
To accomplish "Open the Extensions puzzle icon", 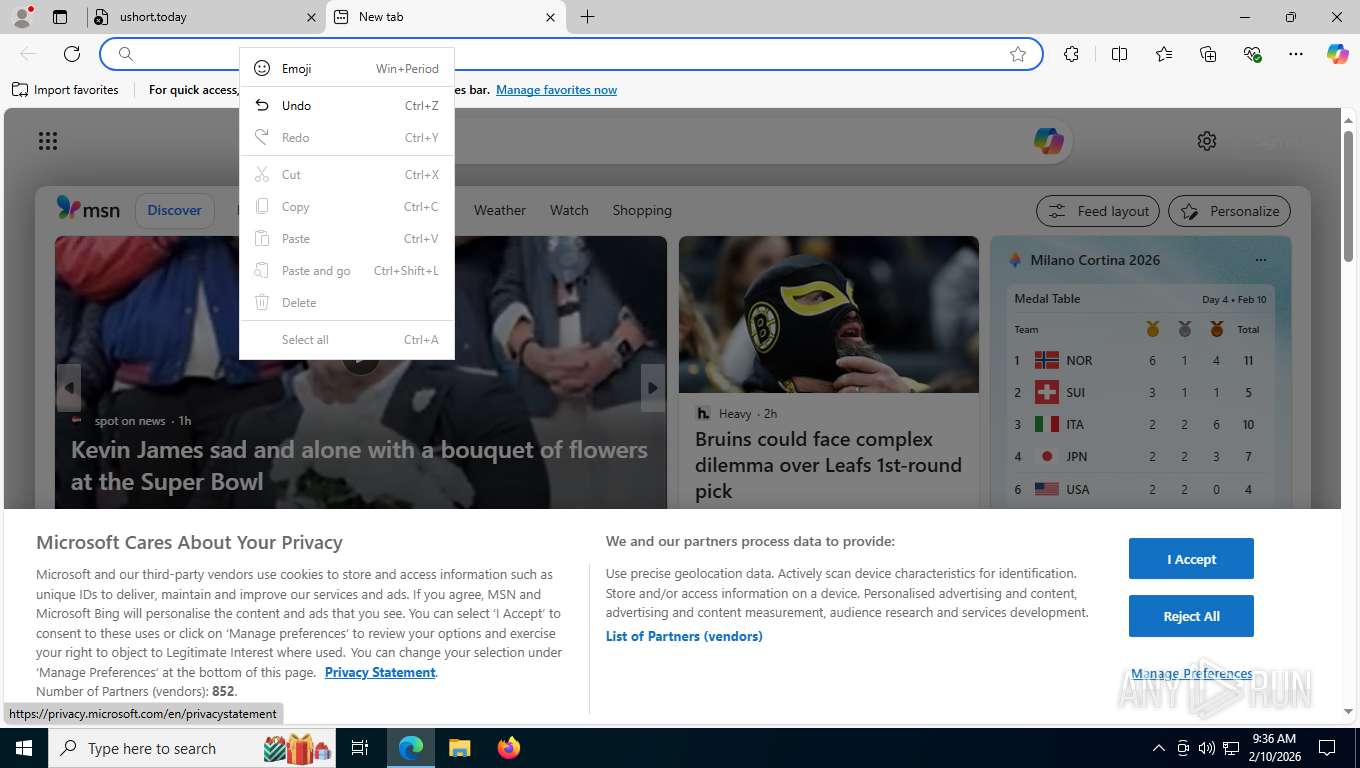I will [1072, 54].
